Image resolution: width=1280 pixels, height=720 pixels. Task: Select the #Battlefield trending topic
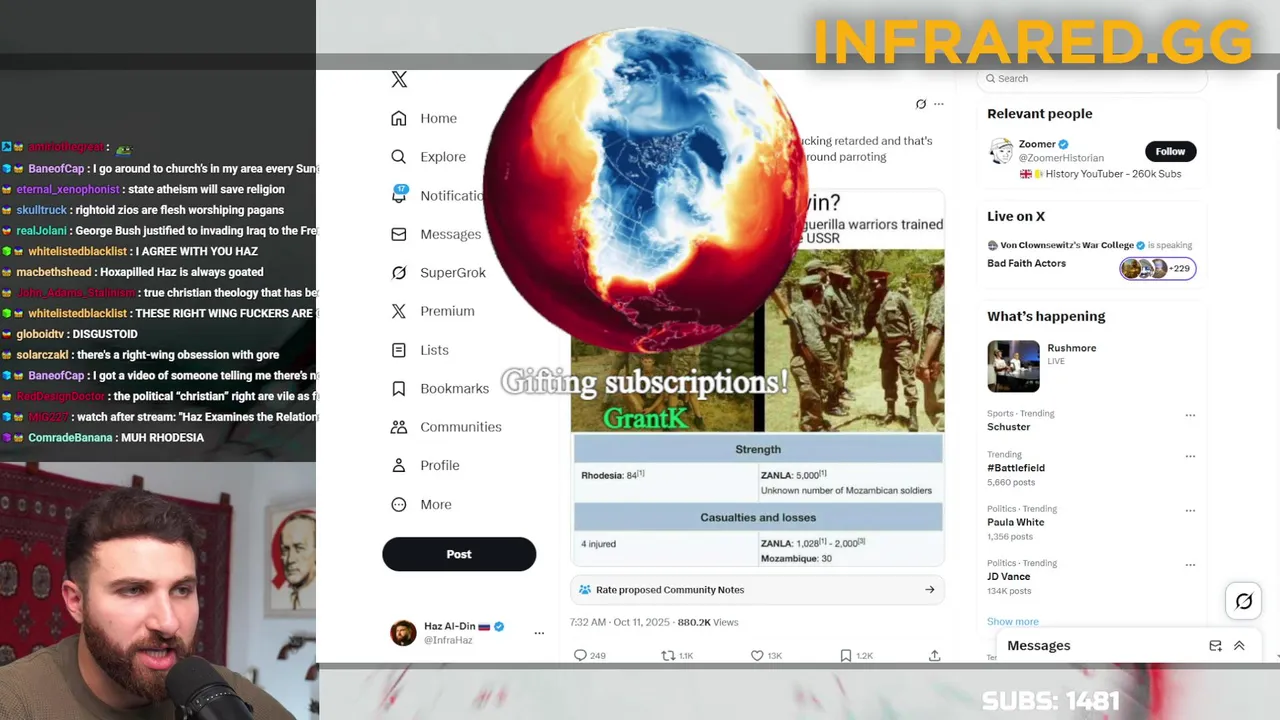[1016, 468]
